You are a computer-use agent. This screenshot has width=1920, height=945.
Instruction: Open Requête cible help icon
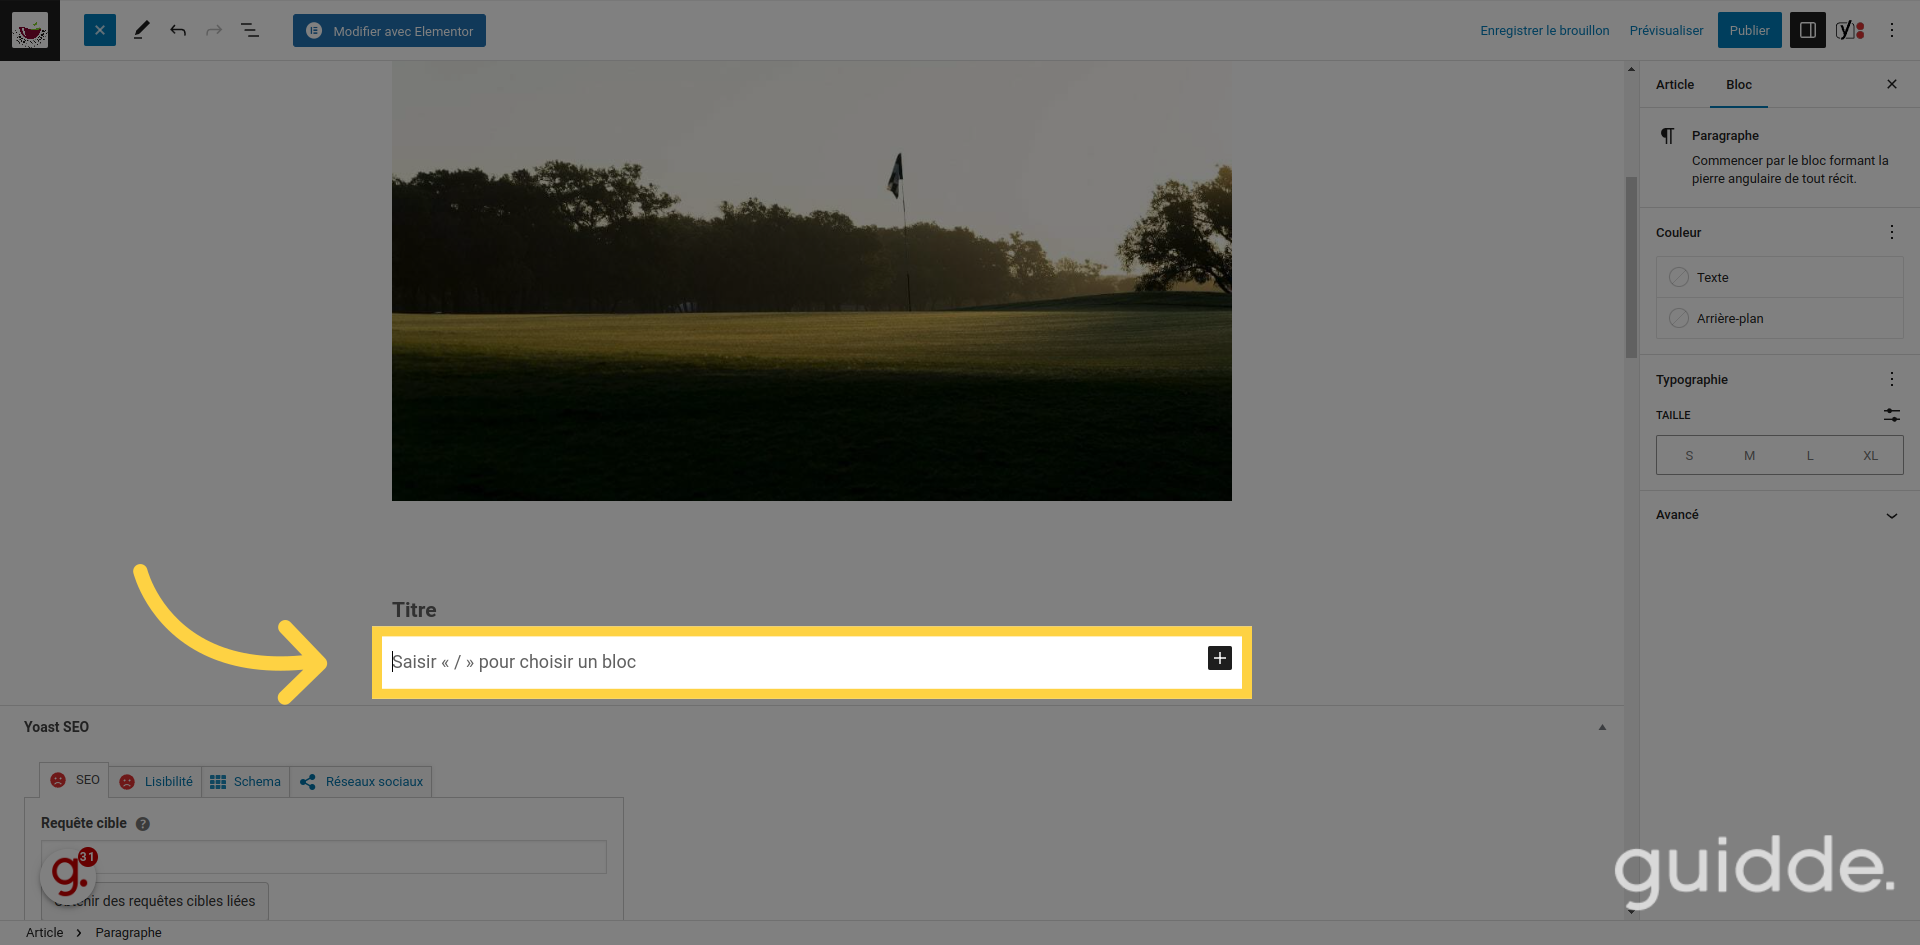(143, 824)
